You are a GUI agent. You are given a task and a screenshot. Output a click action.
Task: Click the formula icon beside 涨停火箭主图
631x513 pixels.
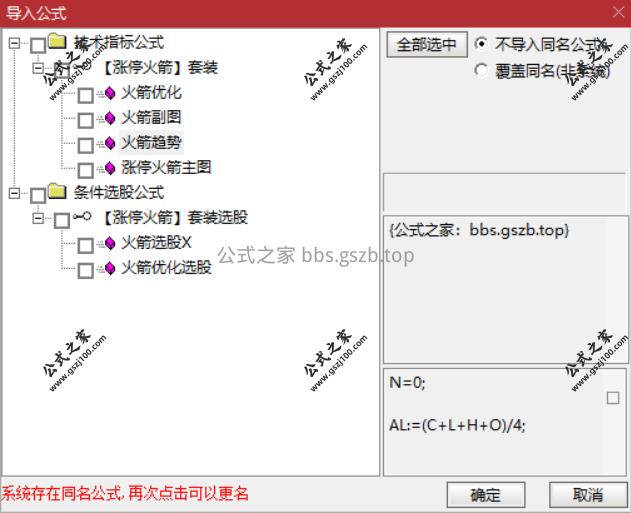point(110,168)
